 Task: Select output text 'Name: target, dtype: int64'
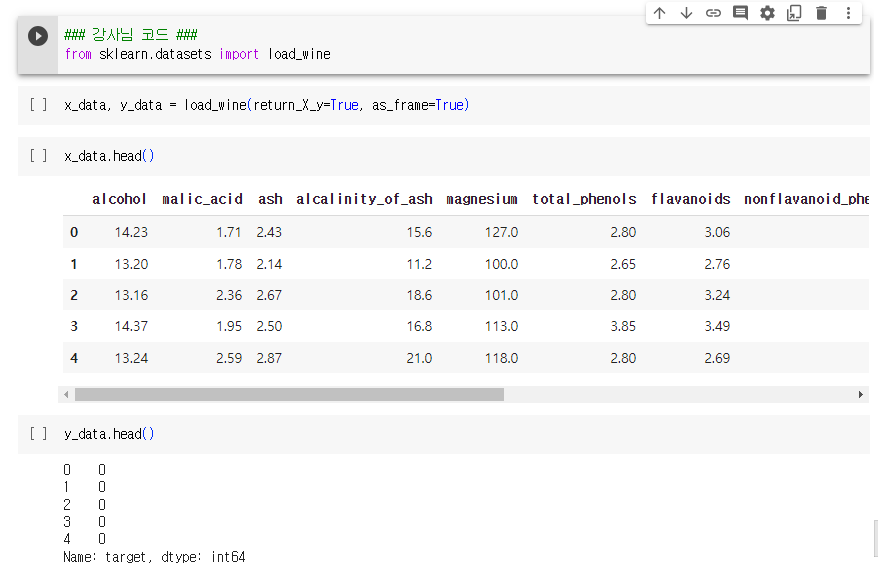coord(154,557)
